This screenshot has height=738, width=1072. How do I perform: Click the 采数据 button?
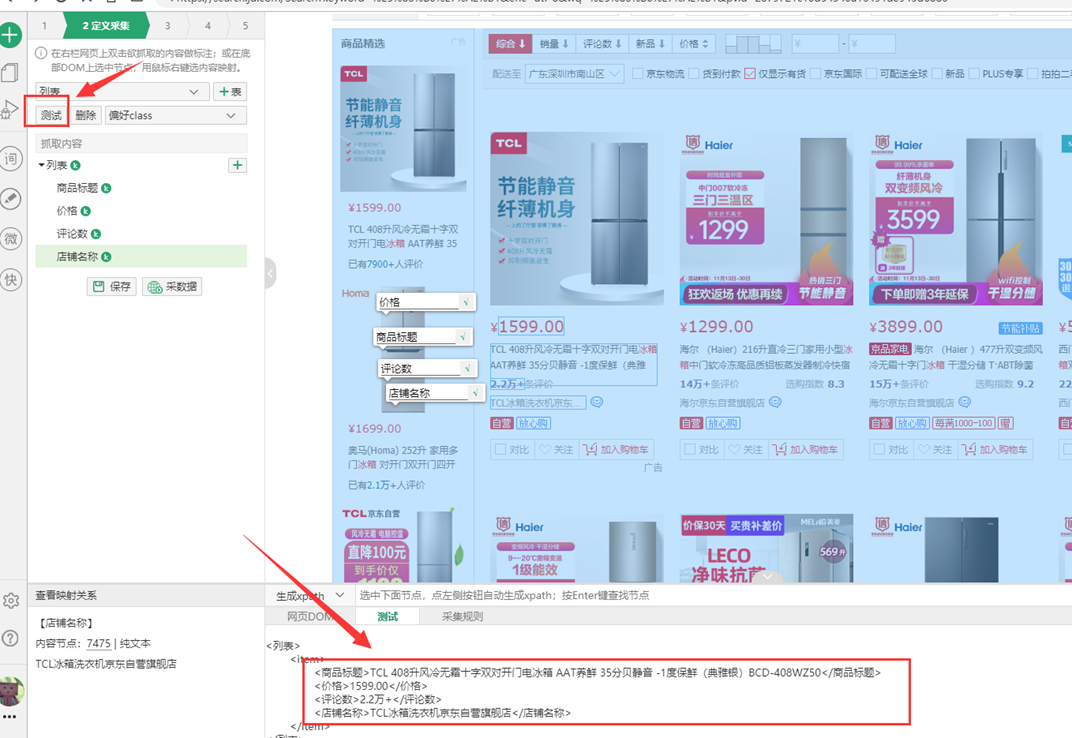172,287
